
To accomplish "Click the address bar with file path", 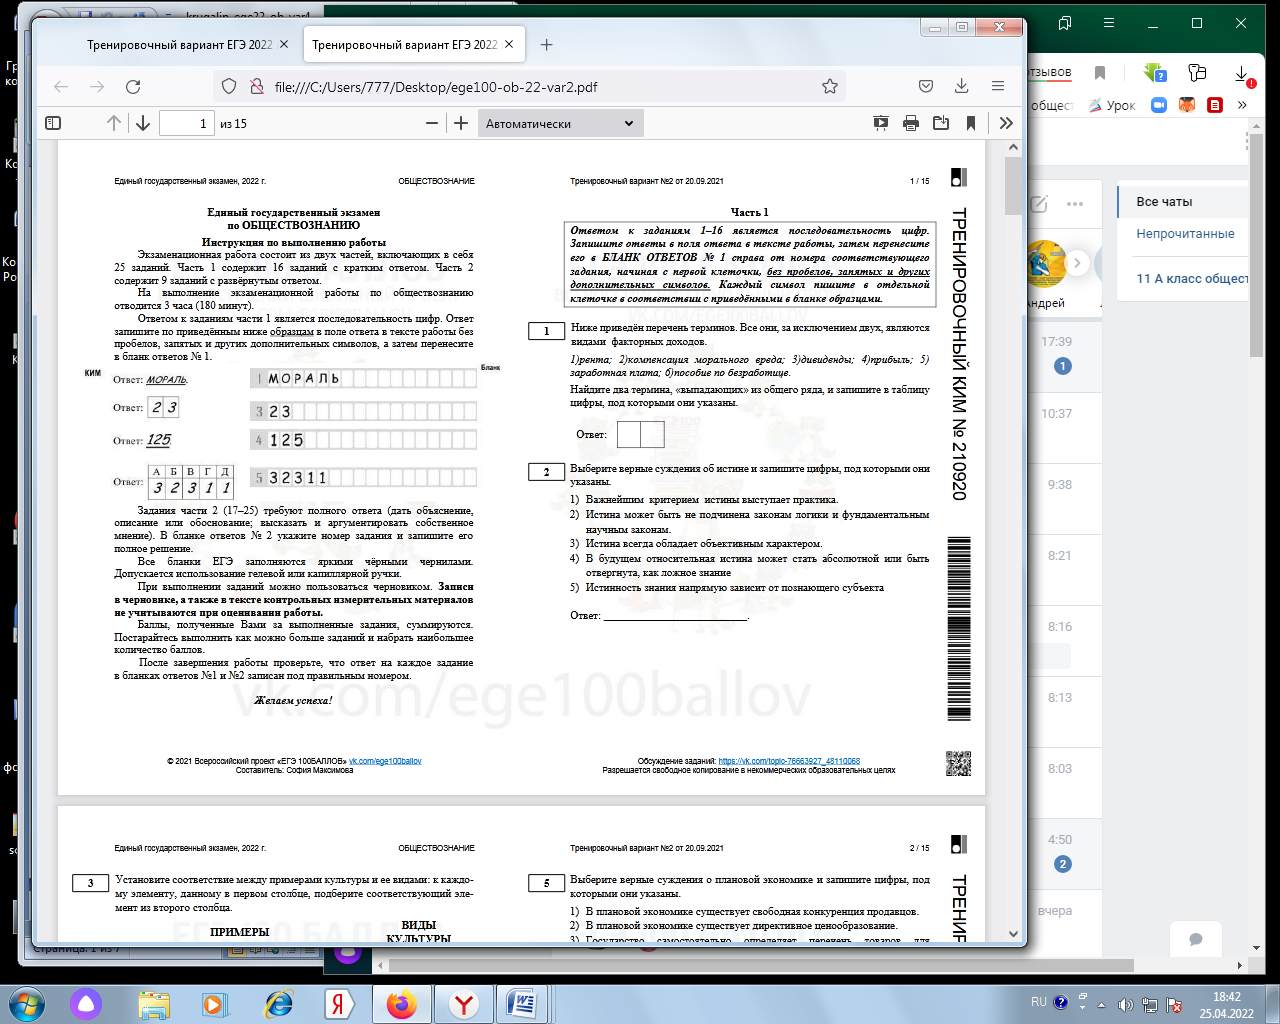I will click(530, 87).
